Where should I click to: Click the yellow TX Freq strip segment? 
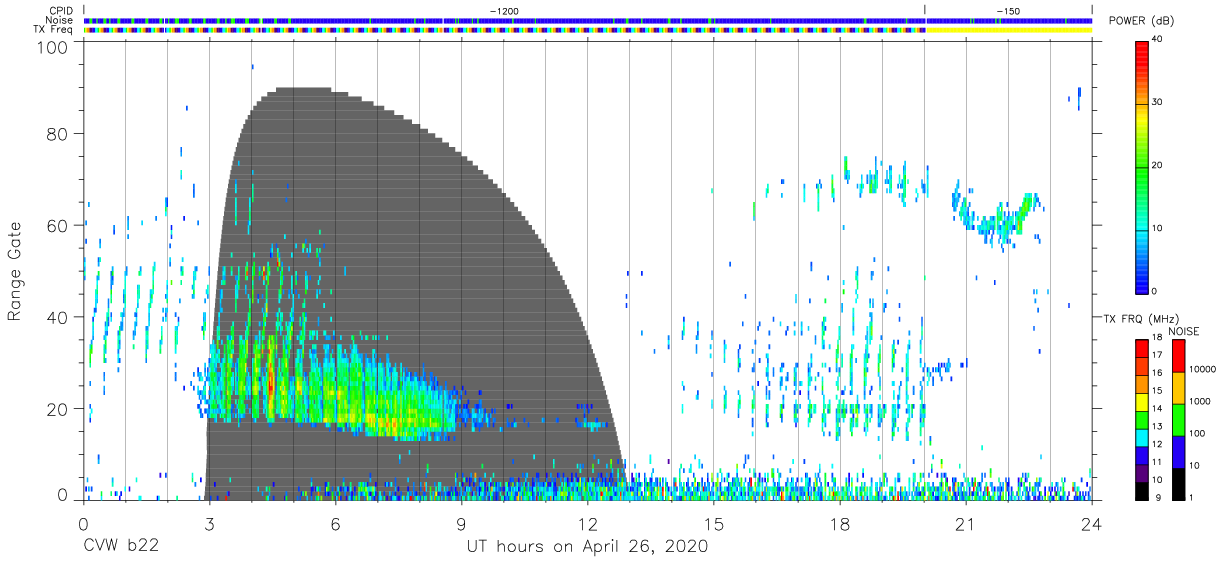click(x=1008, y=29)
